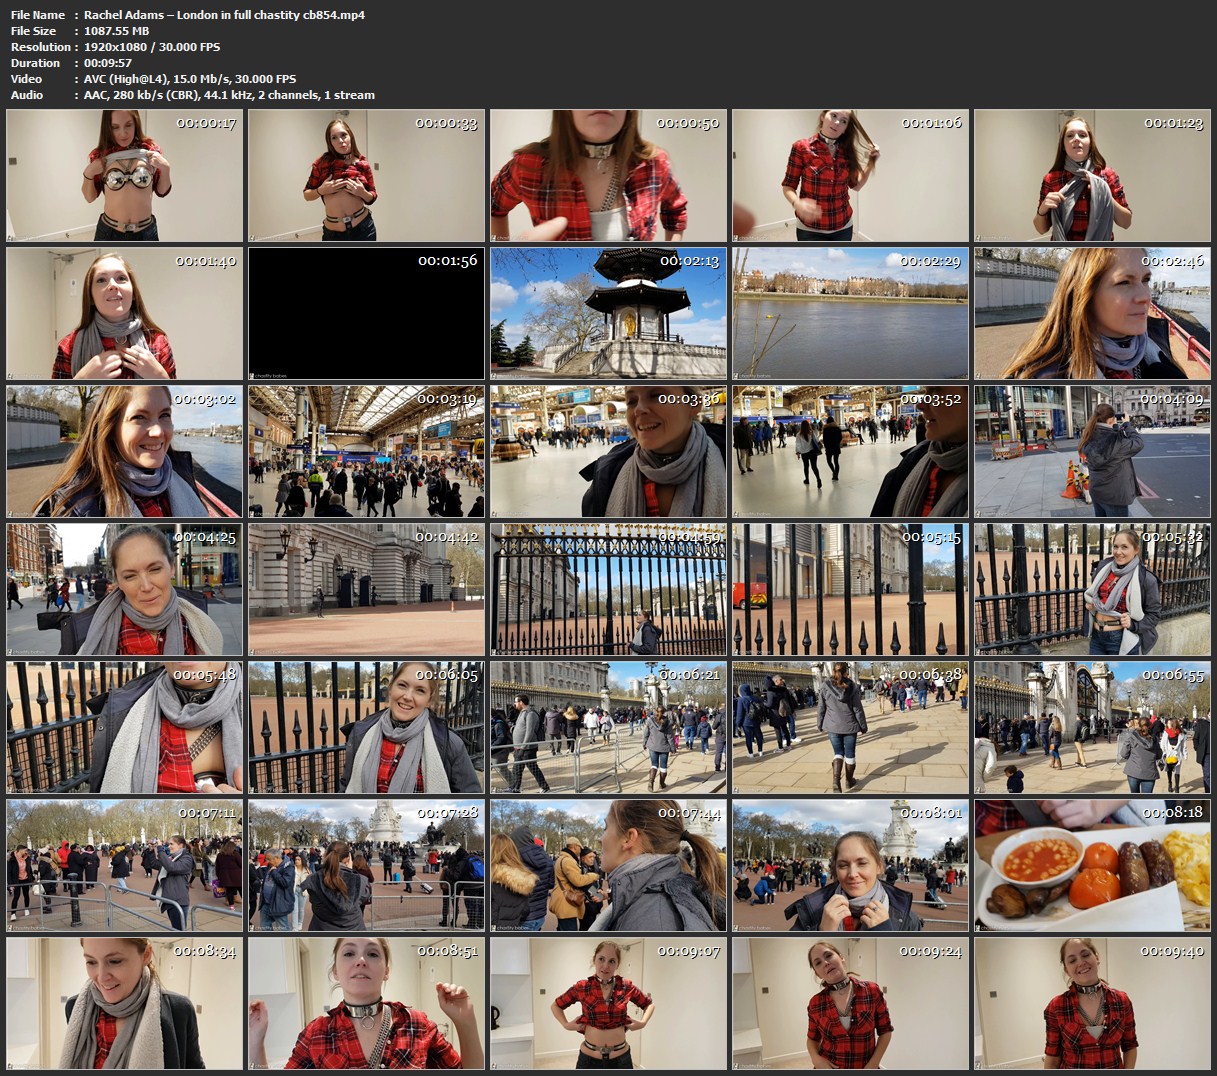The height and width of the screenshot is (1076, 1217).
Task: Open the thumbnail stamped 00:09:07
Action: (609, 1004)
